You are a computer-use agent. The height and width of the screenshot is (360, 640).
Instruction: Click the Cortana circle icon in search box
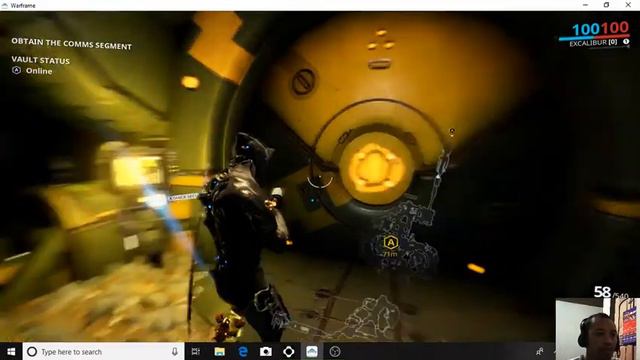point(32,351)
